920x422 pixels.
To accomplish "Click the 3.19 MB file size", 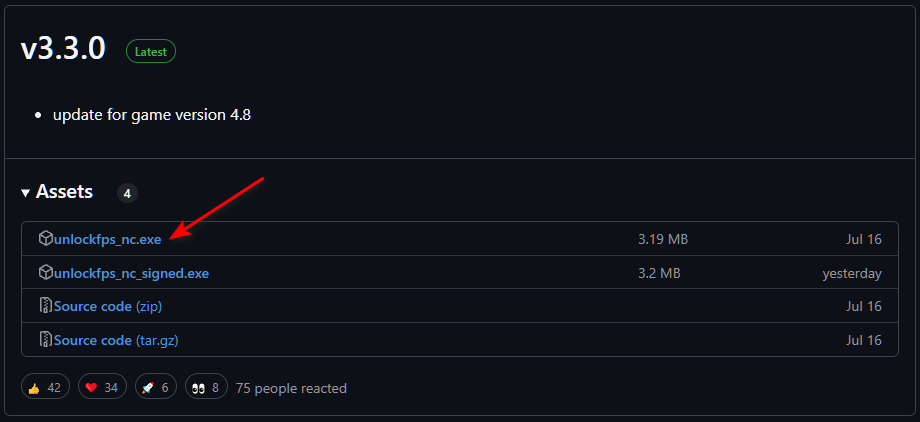I will (x=662, y=240).
